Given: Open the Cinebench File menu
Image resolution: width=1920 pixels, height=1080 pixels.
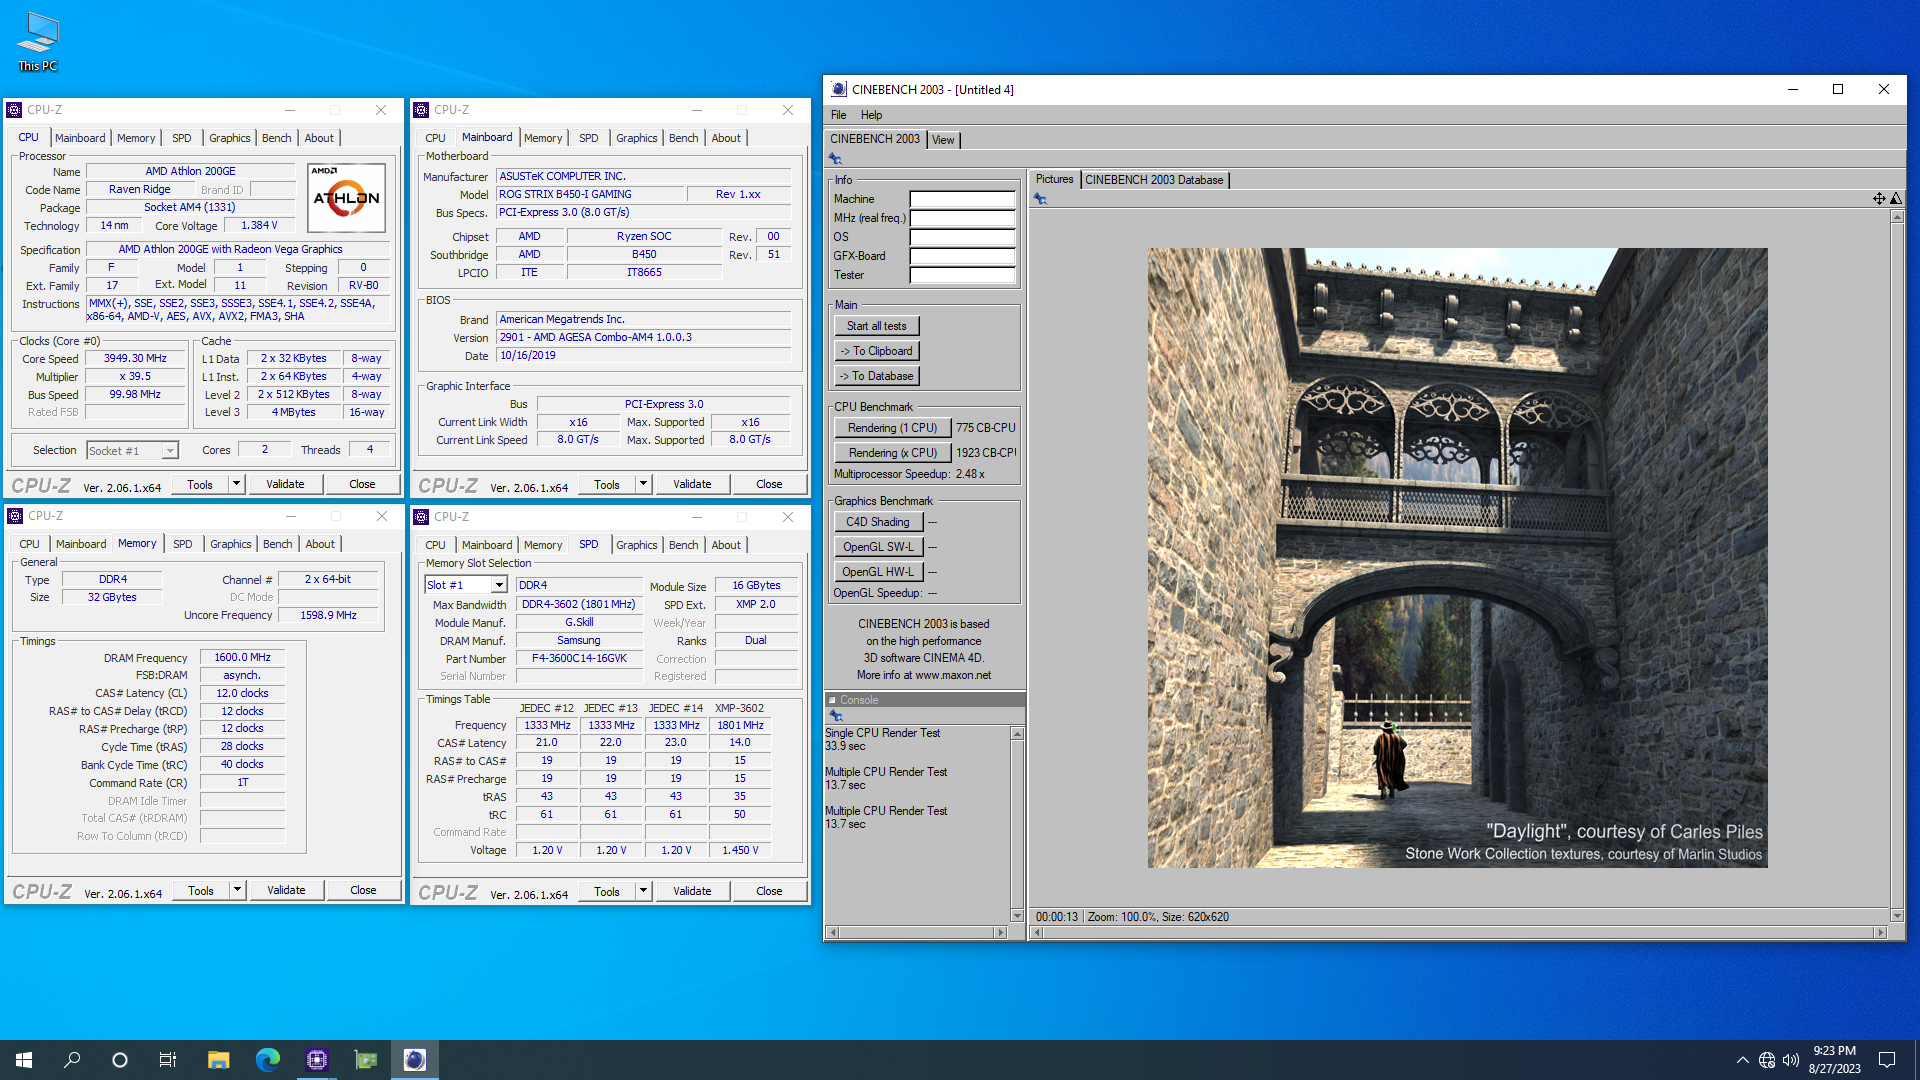Looking at the screenshot, I should pos(838,115).
